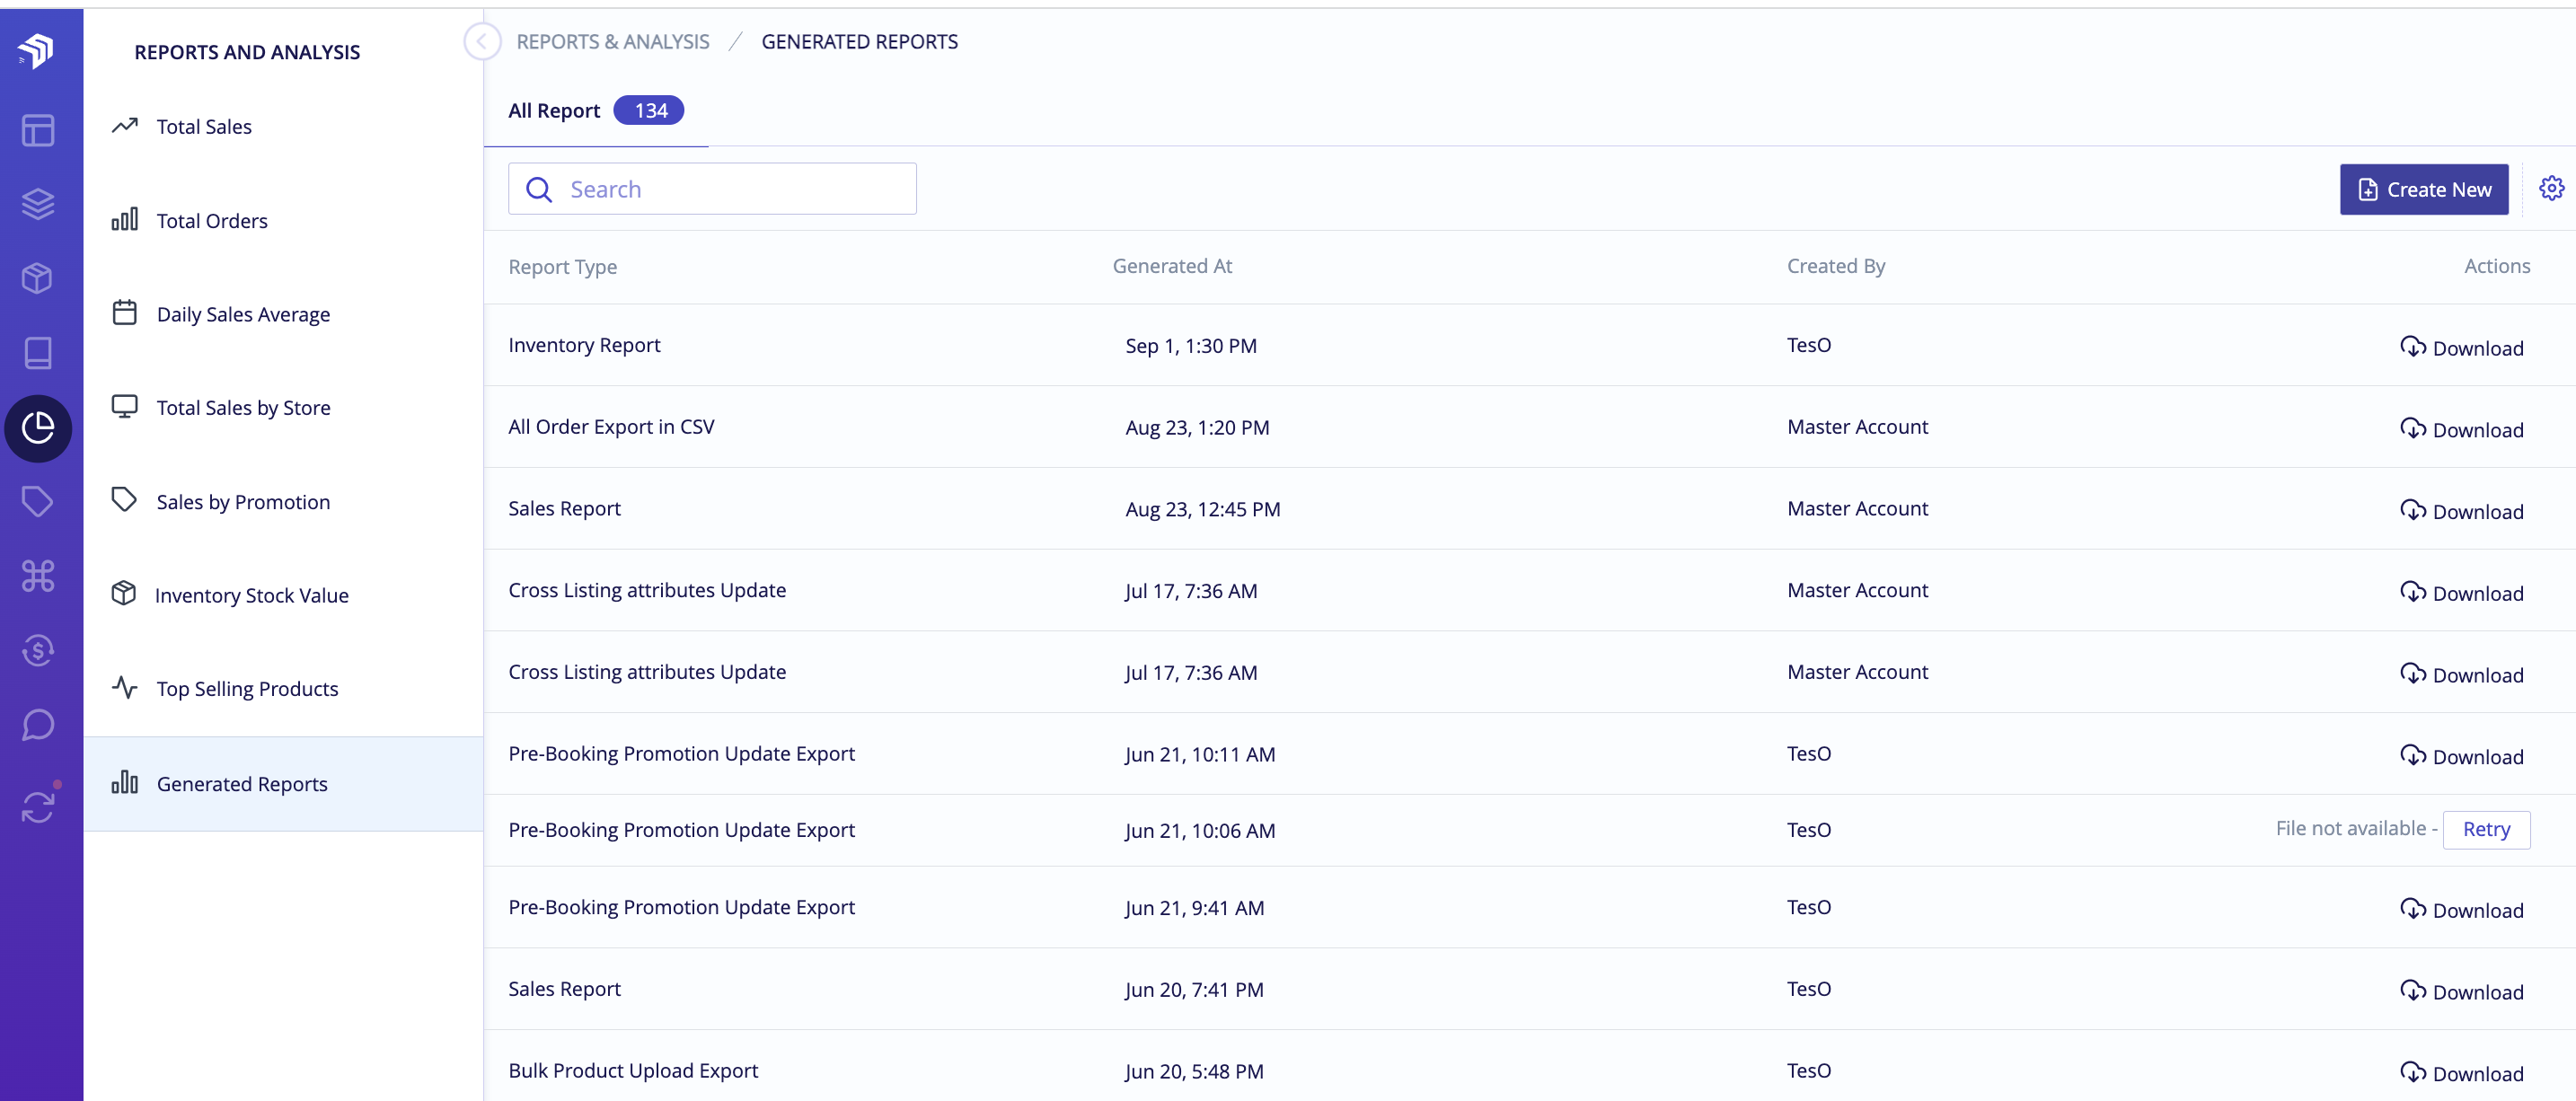Download Sales Report from Jun 20
The height and width of the screenshot is (1101, 2576).
pyautogui.click(x=2461, y=992)
